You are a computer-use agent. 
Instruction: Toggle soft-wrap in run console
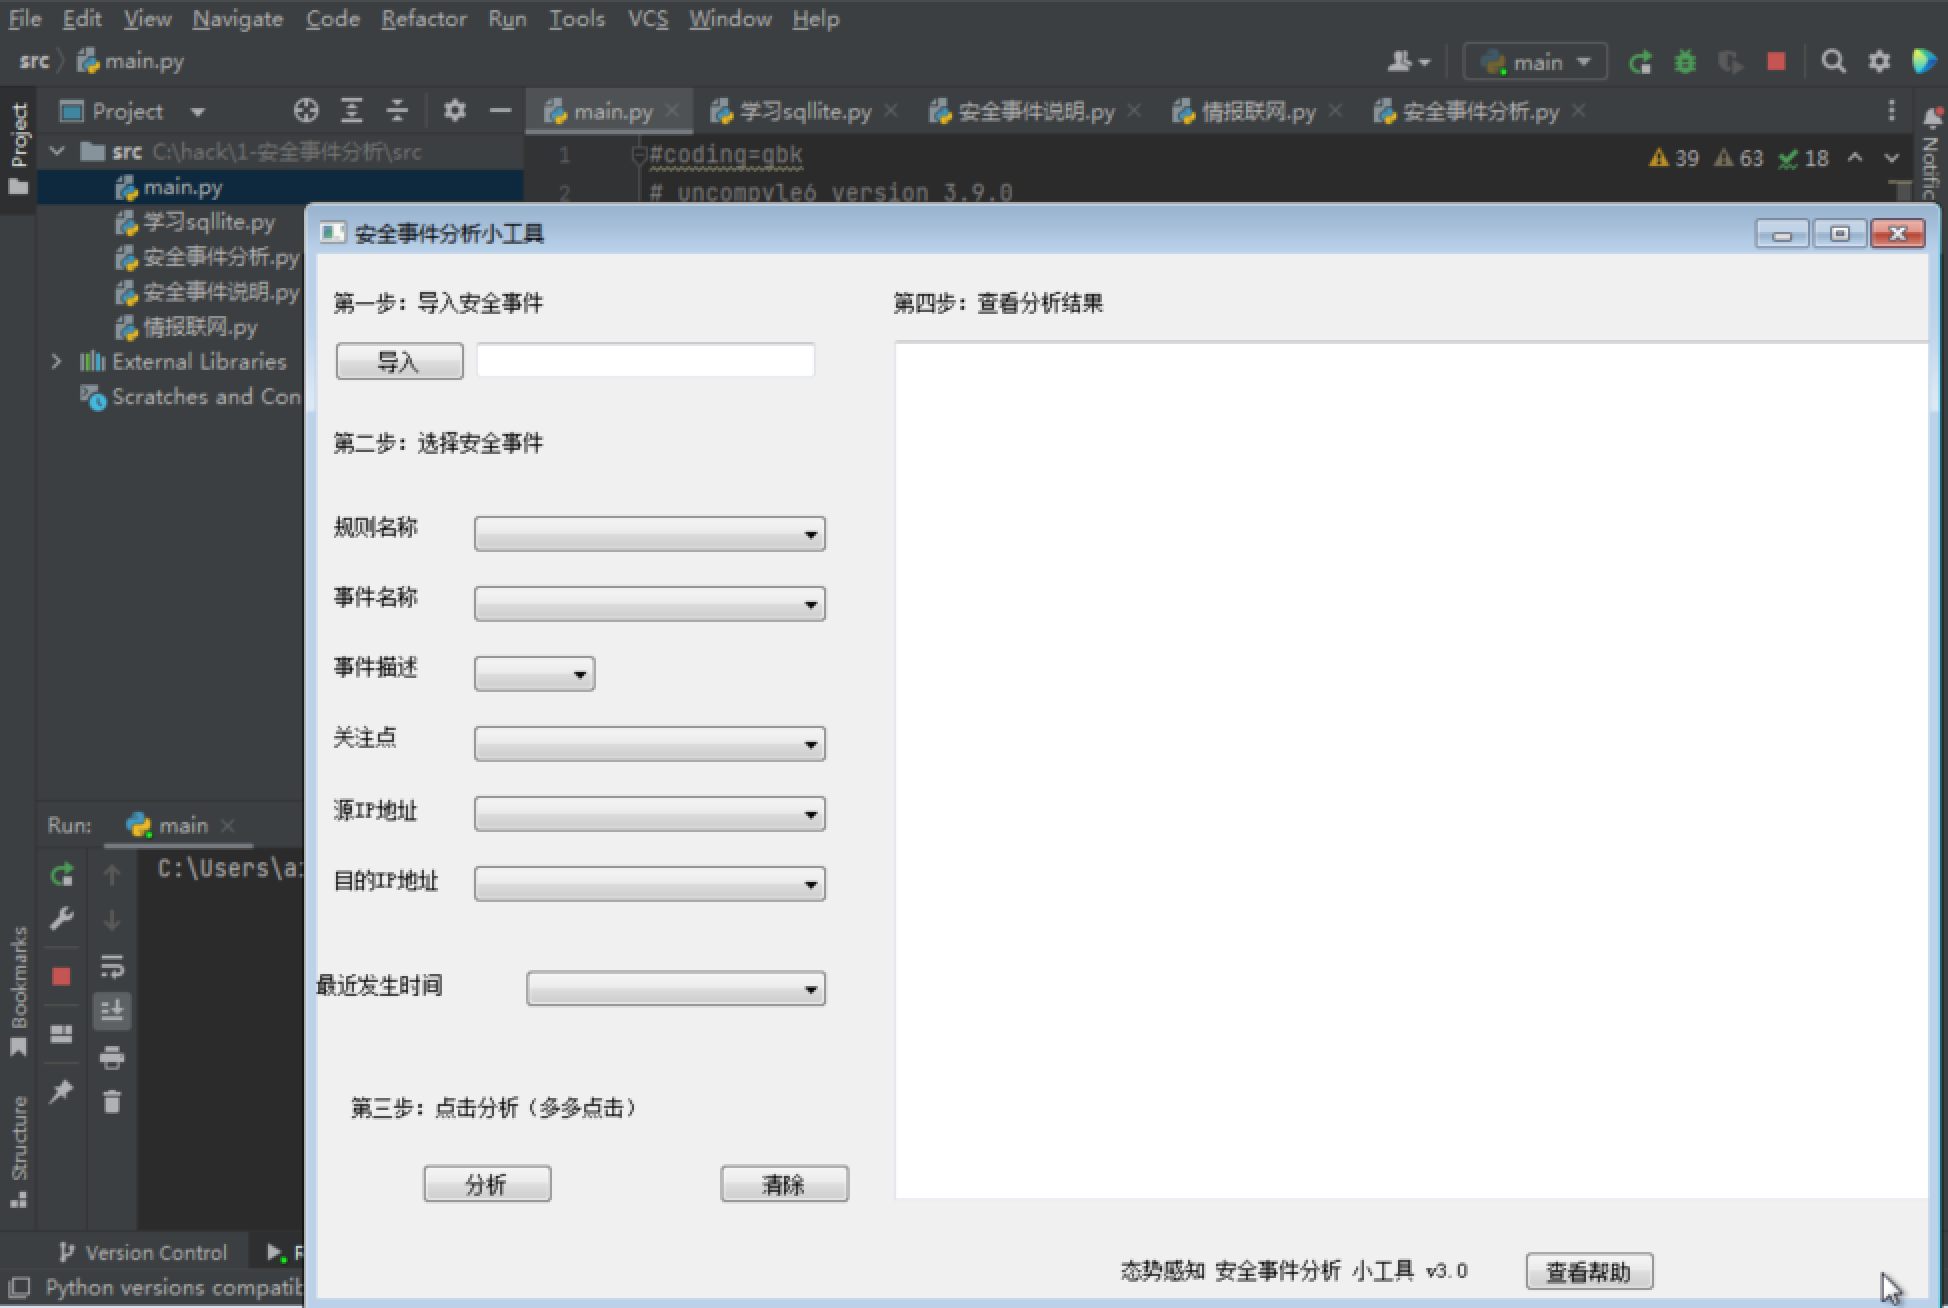tap(111, 966)
